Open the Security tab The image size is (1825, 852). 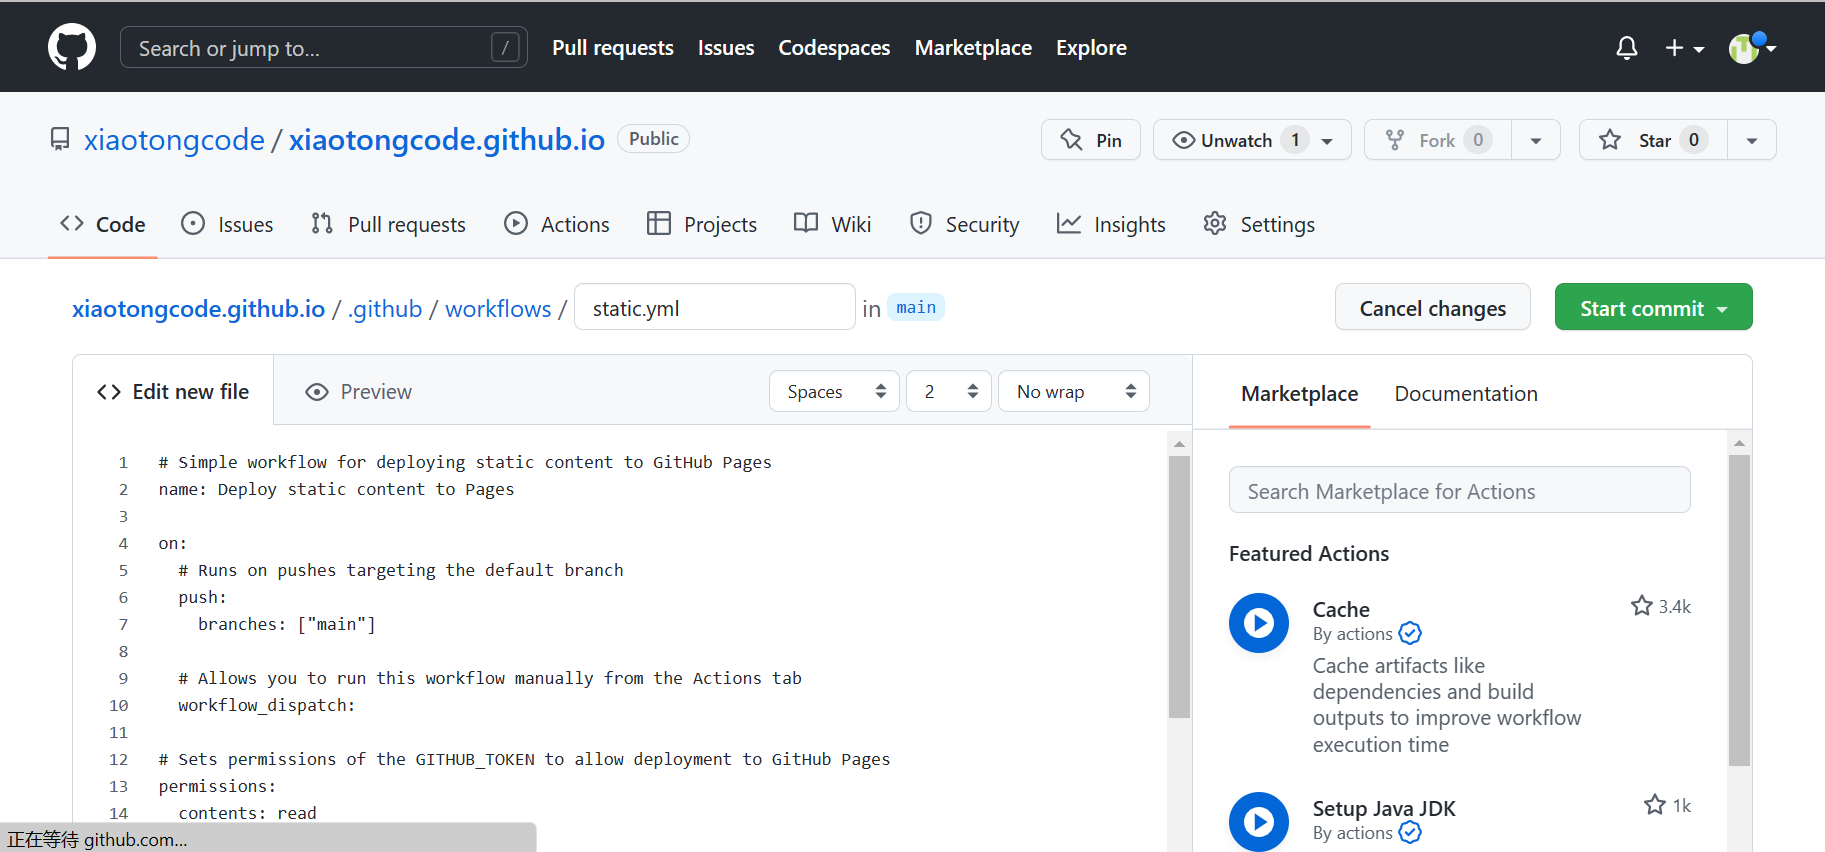click(x=964, y=224)
